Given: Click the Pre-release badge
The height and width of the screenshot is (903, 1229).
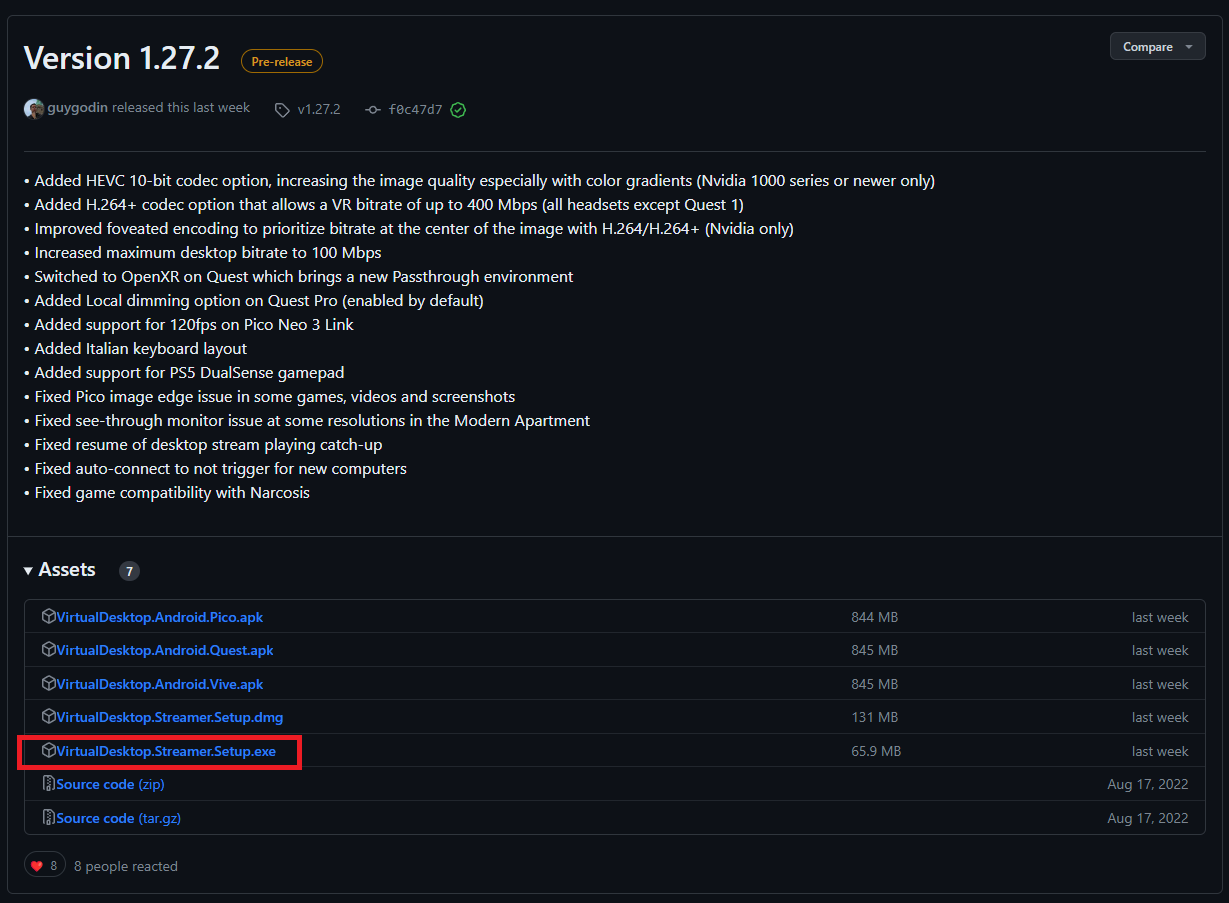Looking at the screenshot, I should point(282,61).
